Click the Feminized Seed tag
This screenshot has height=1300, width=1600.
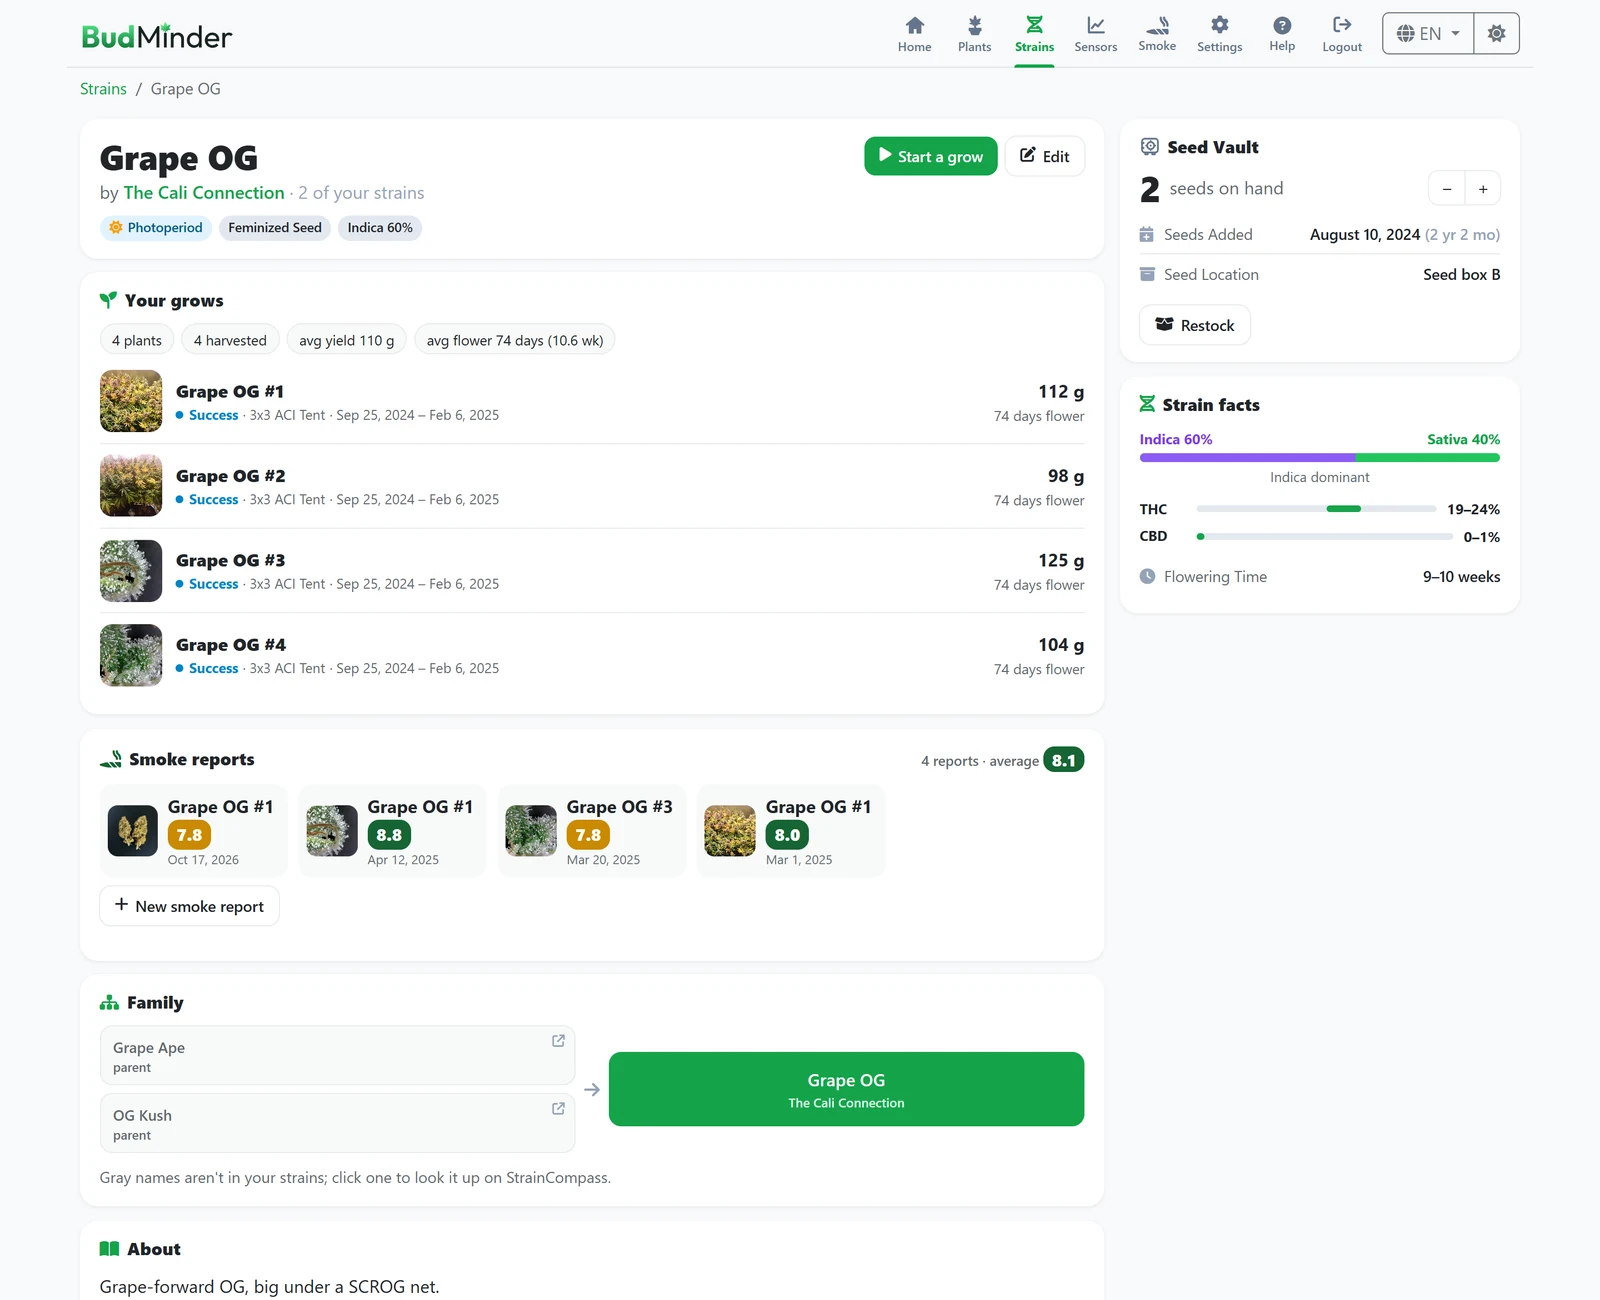pyautogui.click(x=275, y=228)
